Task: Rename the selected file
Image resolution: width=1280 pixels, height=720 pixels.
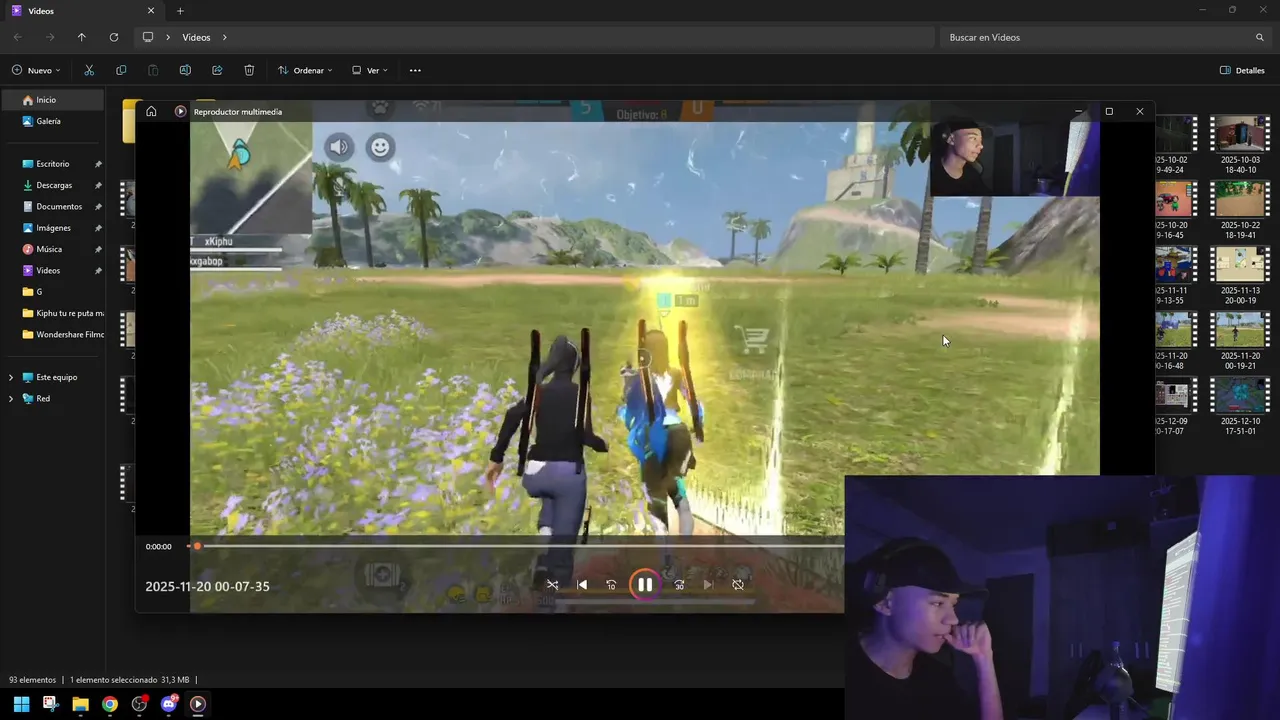Action: click(x=185, y=70)
